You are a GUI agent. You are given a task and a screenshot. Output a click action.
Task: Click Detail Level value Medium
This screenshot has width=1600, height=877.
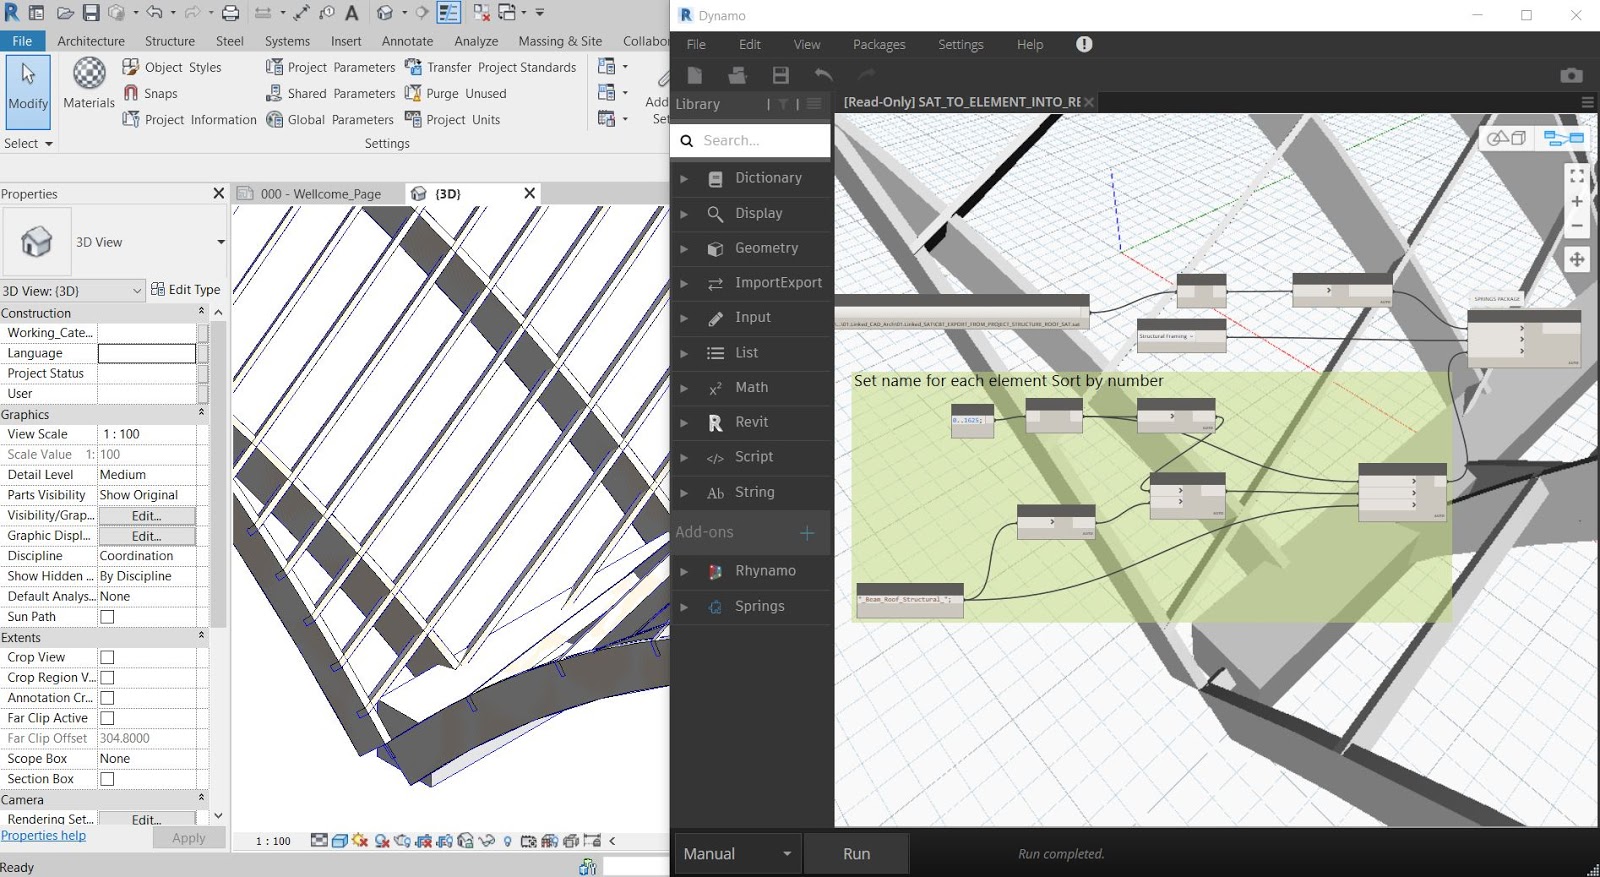click(146, 475)
